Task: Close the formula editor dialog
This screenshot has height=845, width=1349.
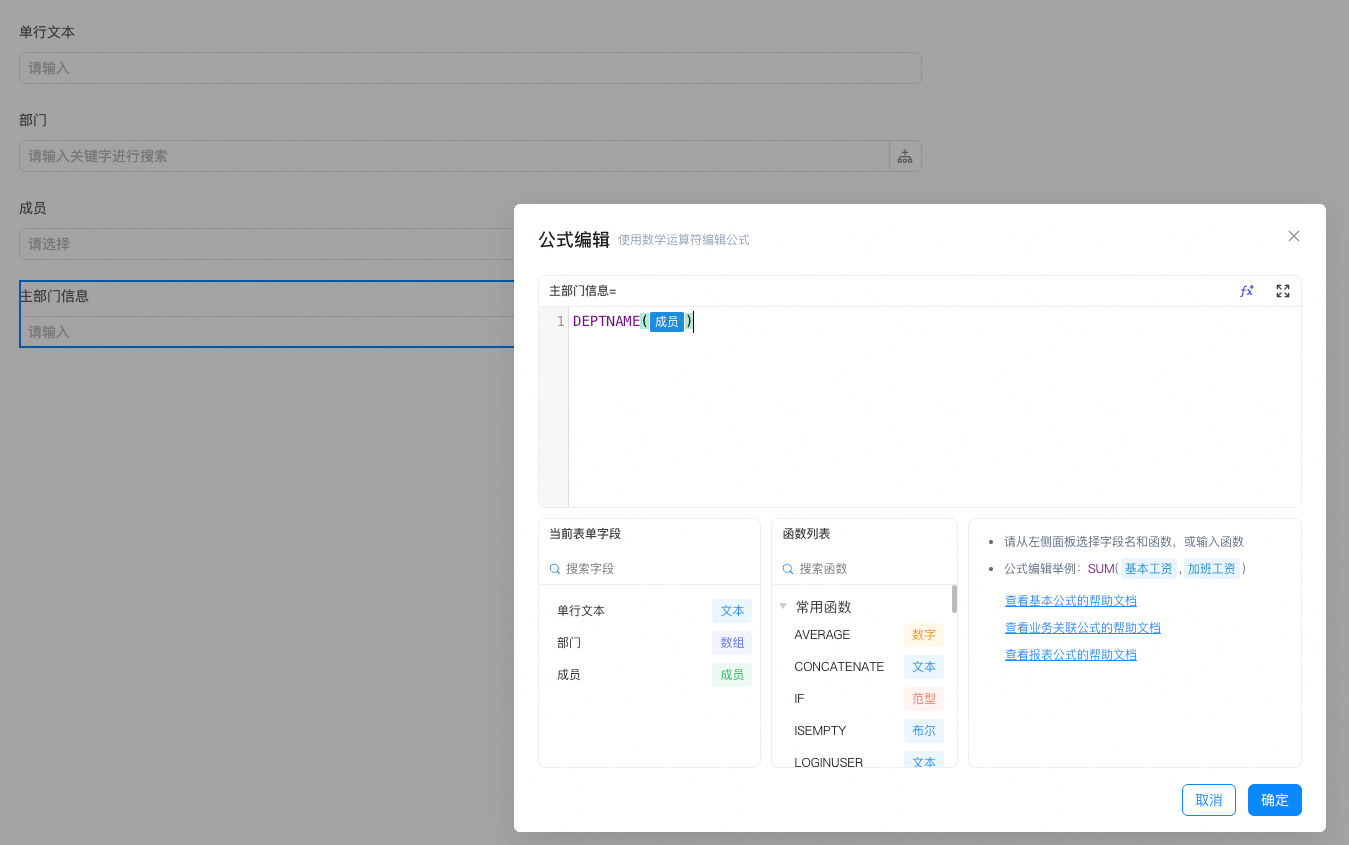Action: point(1294,236)
